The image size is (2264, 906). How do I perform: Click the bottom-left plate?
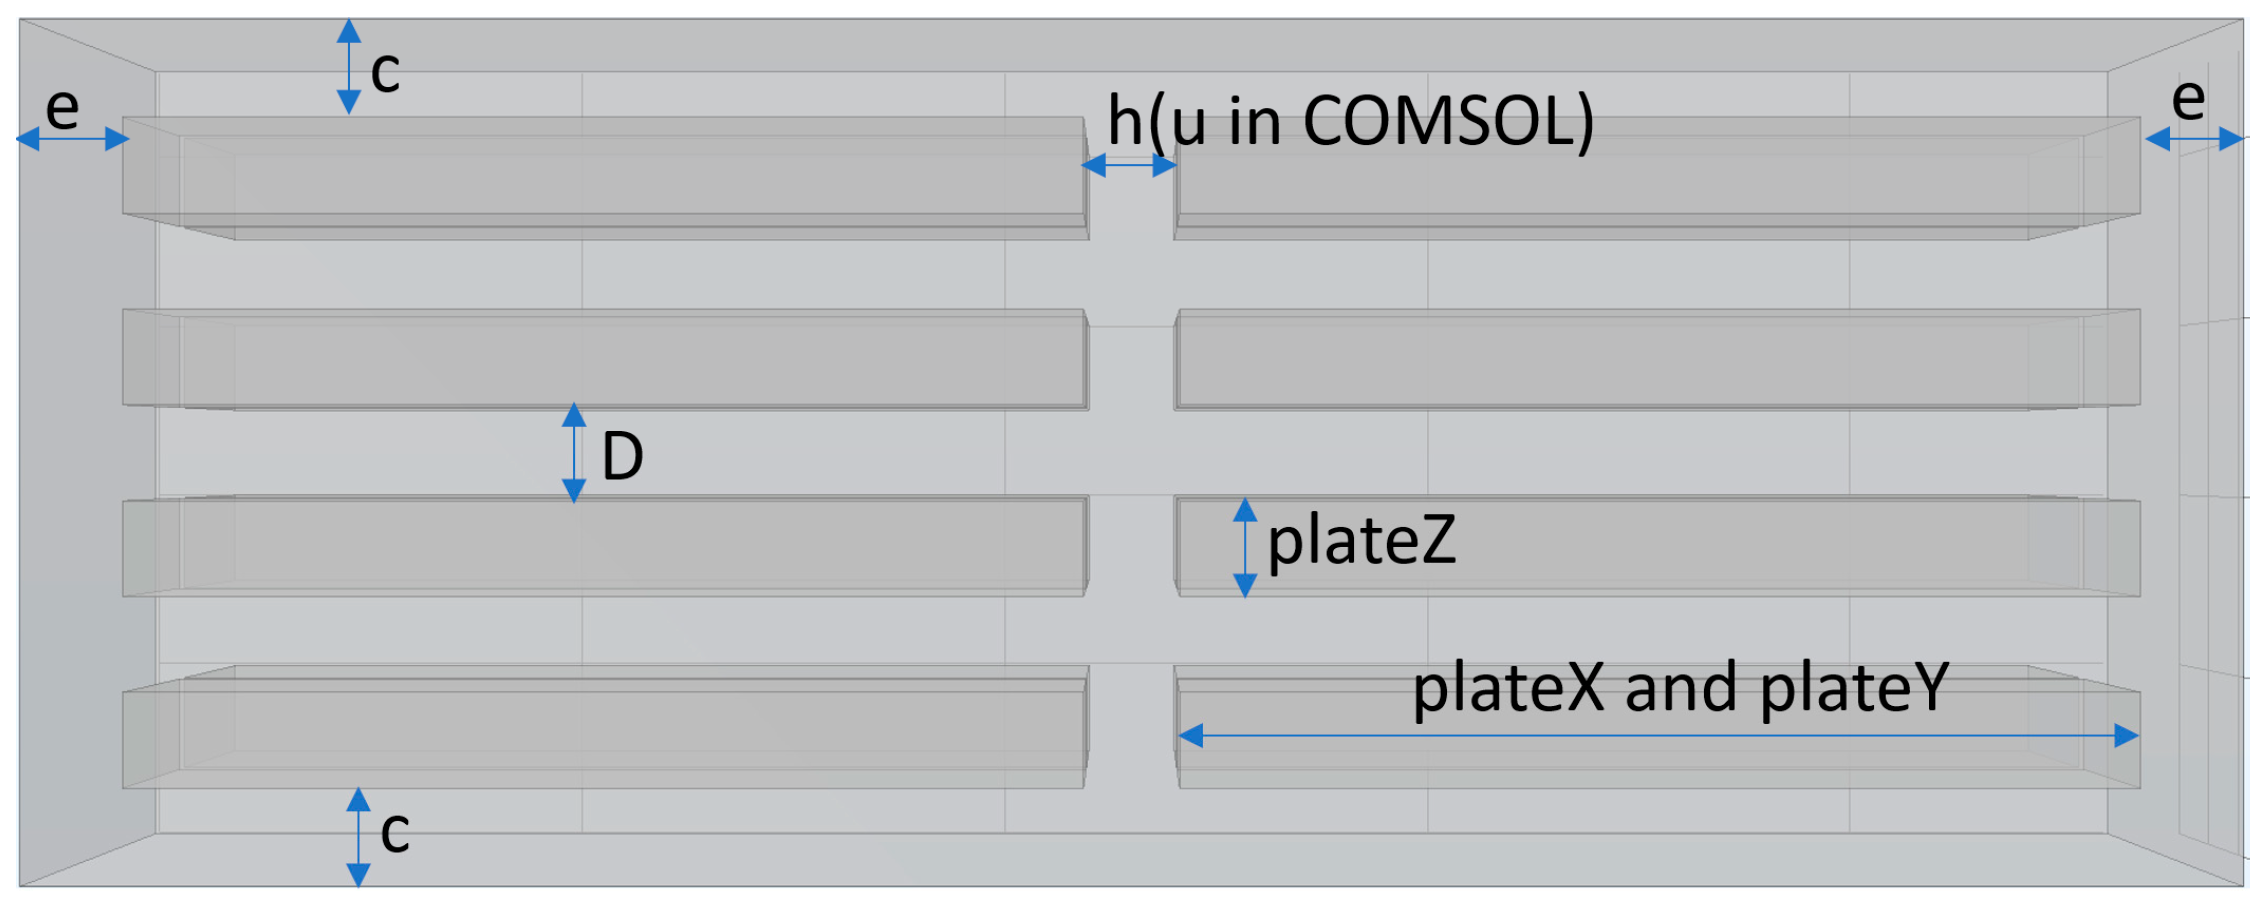(x=605, y=727)
